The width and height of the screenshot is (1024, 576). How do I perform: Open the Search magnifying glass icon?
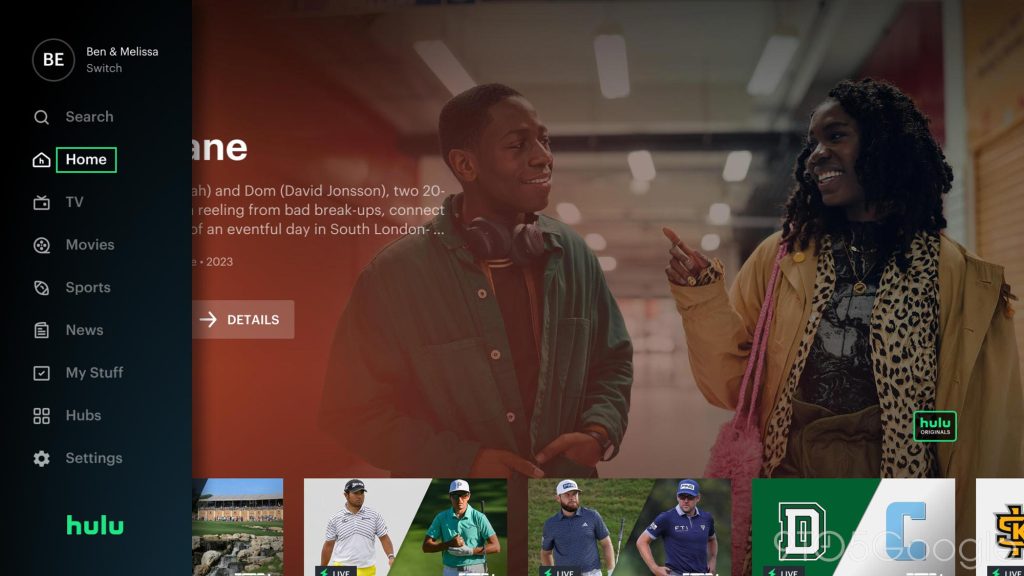coord(41,117)
